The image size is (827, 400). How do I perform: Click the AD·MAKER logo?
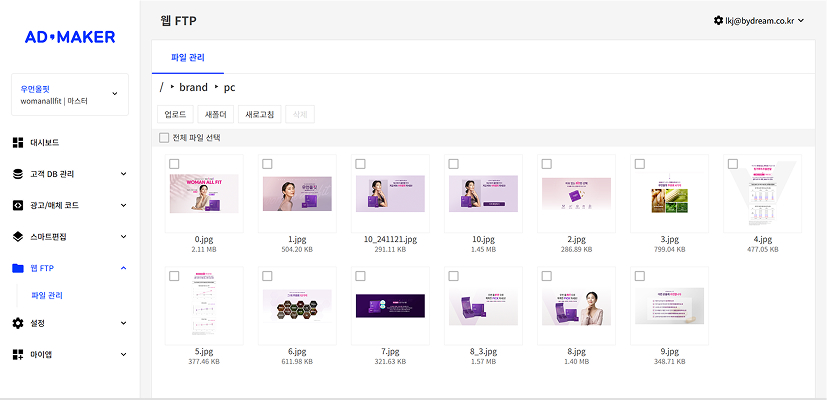click(x=70, y=37)
